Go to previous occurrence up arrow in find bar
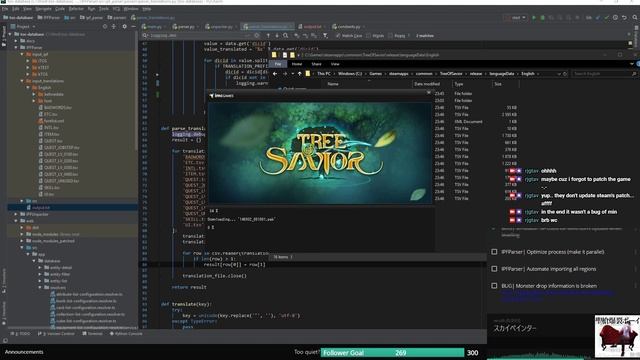 [268, 36]
